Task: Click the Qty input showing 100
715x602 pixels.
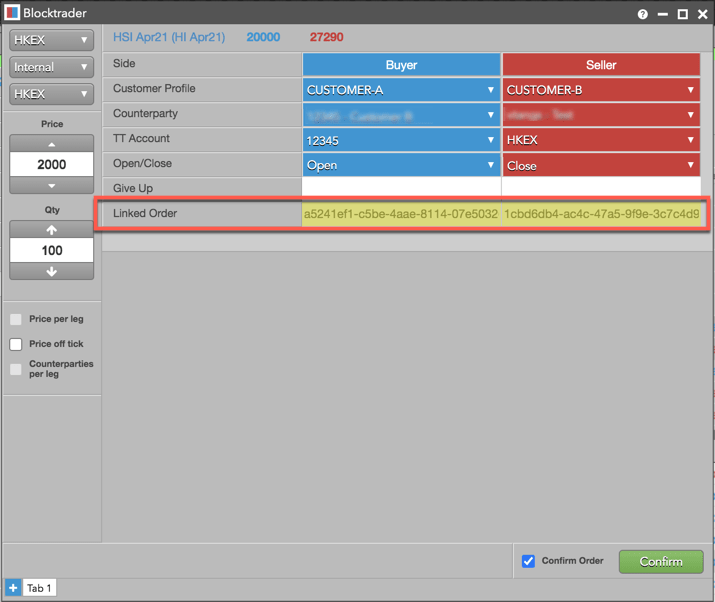Action: click(52, 250)
